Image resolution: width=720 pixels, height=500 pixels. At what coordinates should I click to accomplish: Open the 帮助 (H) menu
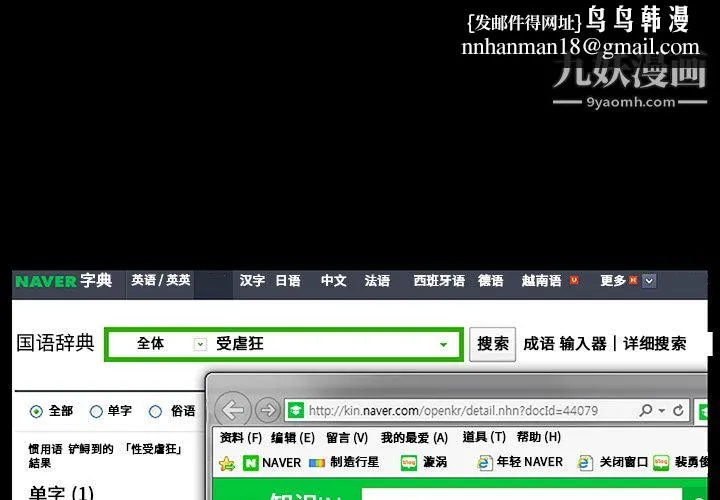coord(539,438)
